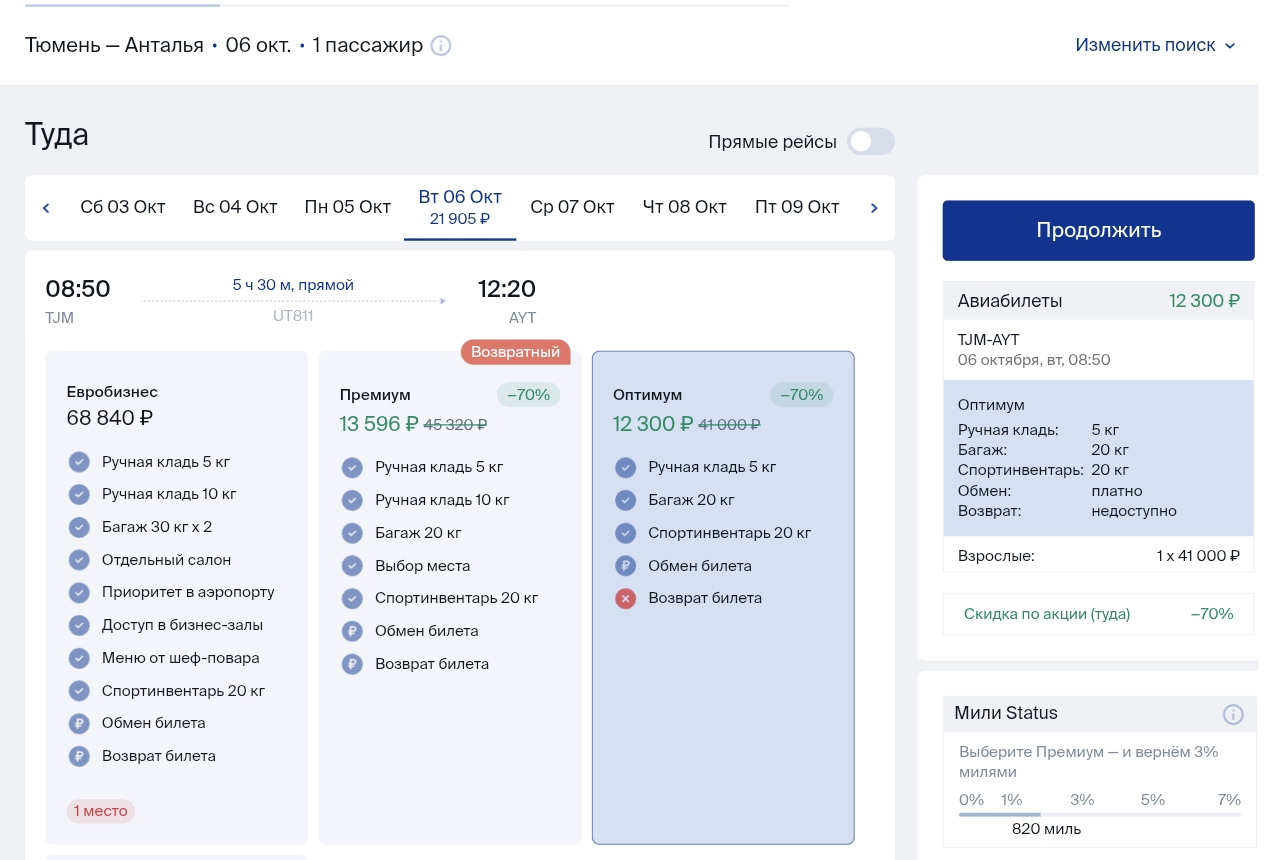
Task: Click the Мили Status percentage progress bar
Action: (x=1100, y=814)
